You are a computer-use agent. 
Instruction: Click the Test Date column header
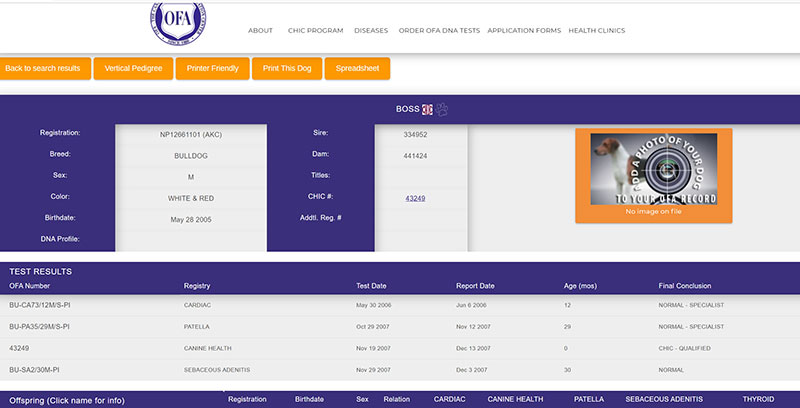tap(371, 286)
